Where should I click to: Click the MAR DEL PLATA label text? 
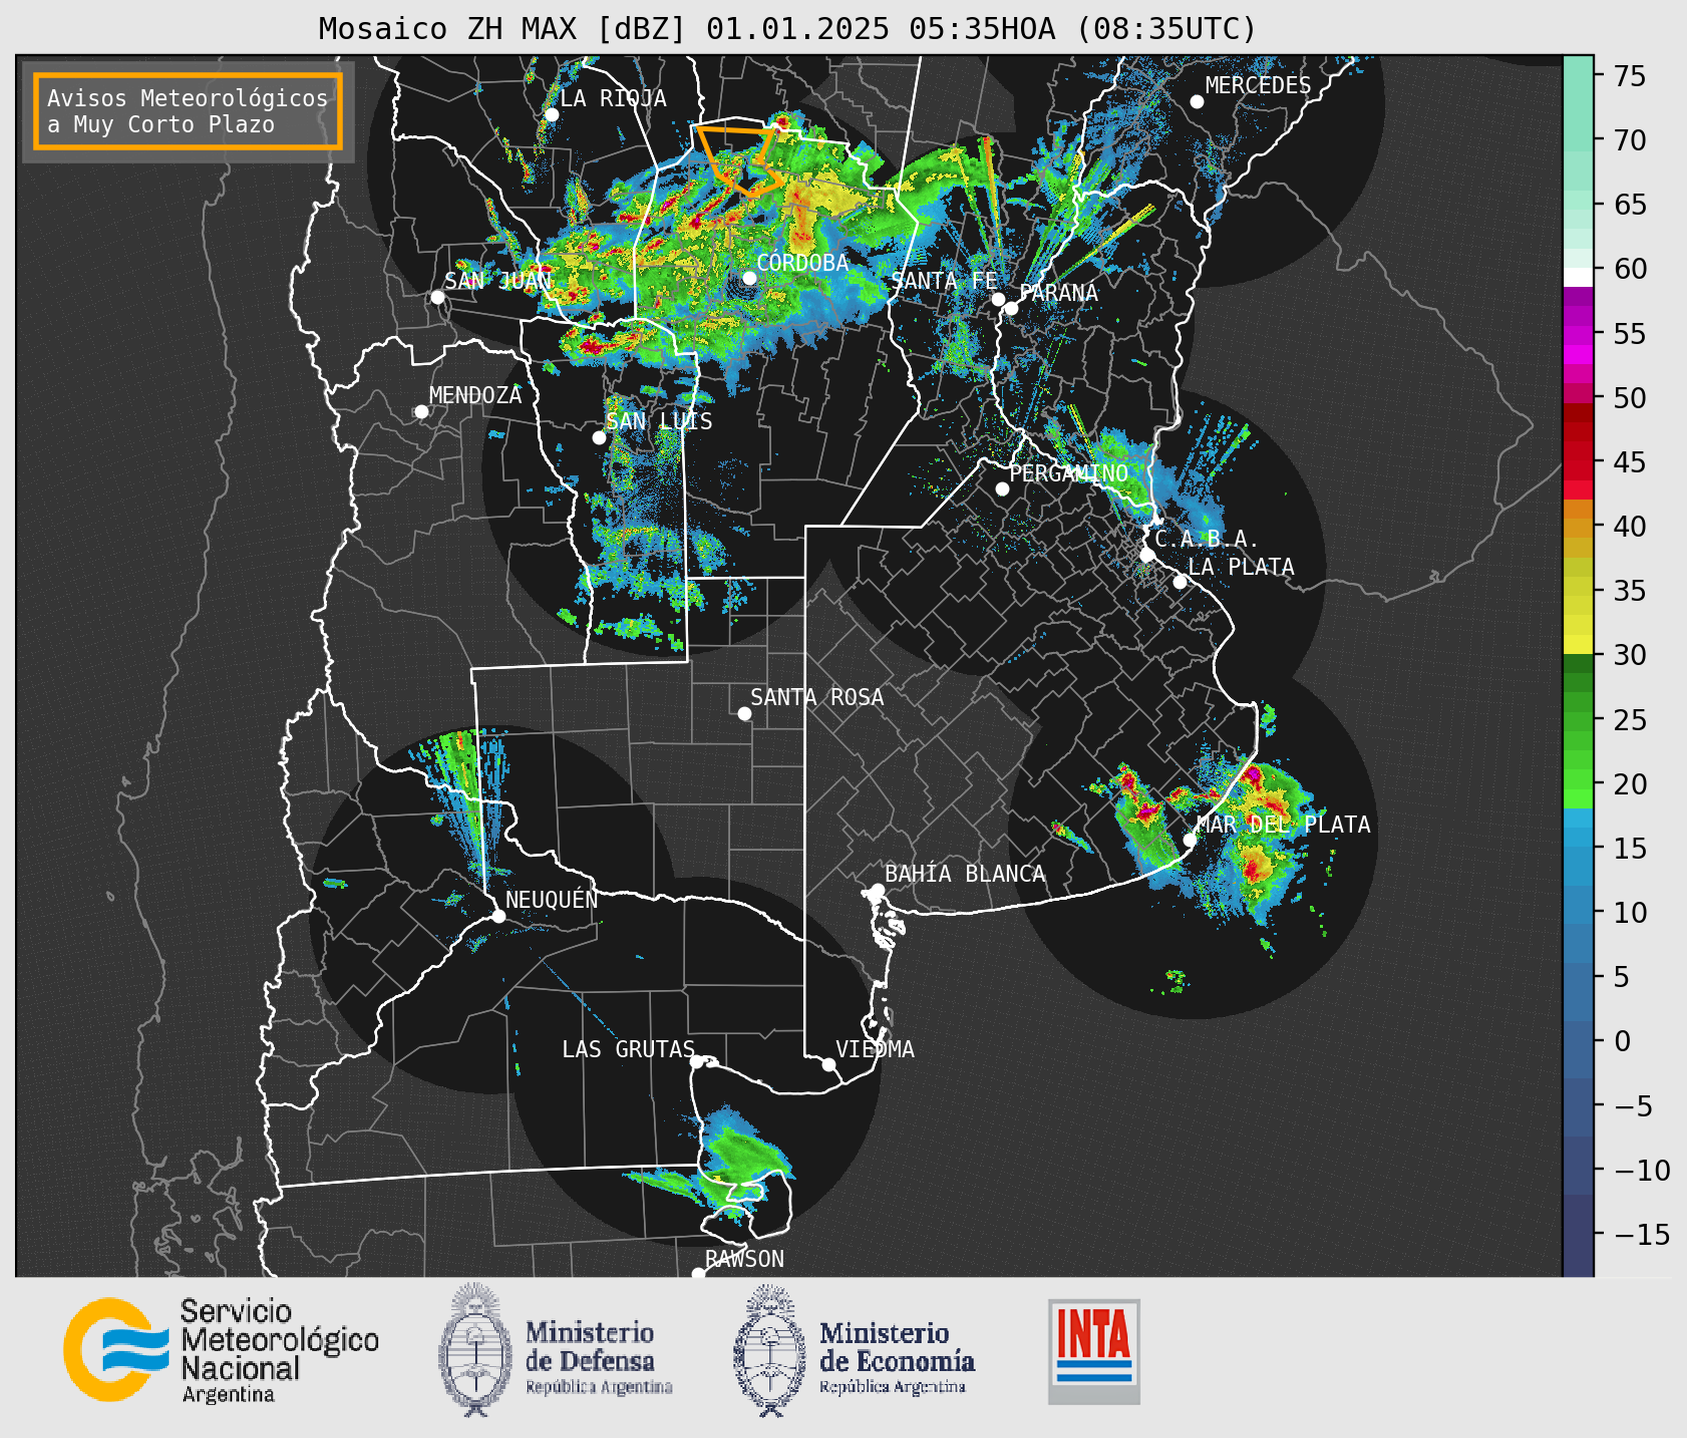coord(1284,825)
